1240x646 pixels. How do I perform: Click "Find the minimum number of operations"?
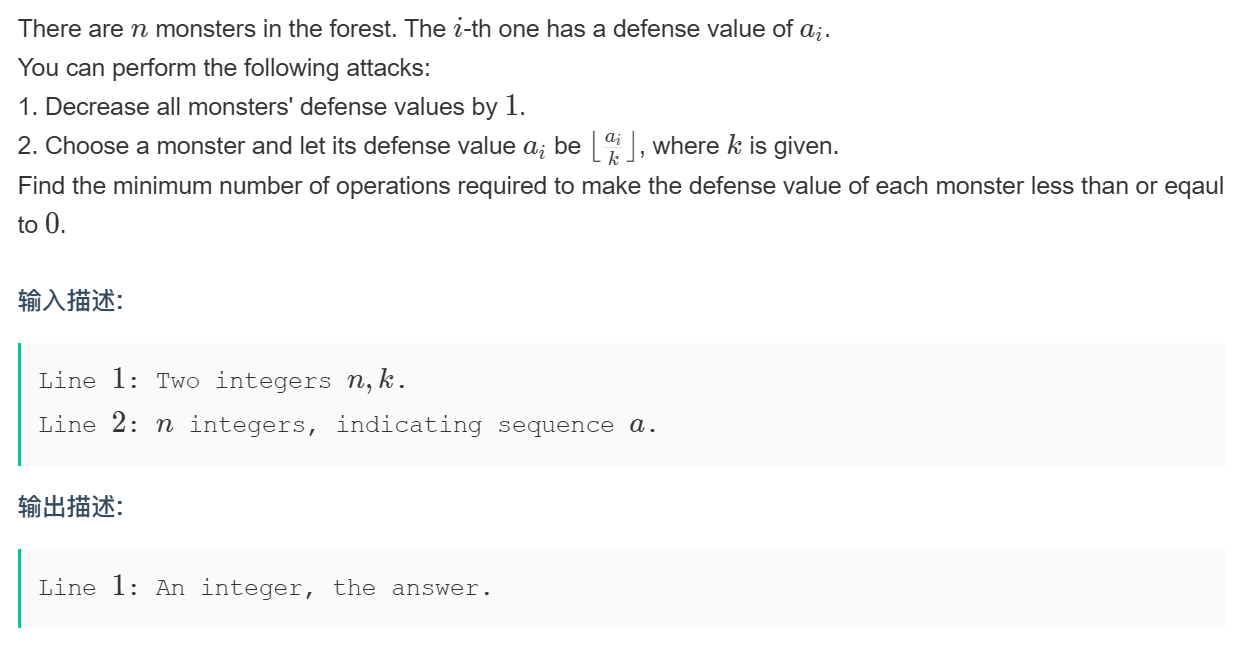click(x=230, y=186)
